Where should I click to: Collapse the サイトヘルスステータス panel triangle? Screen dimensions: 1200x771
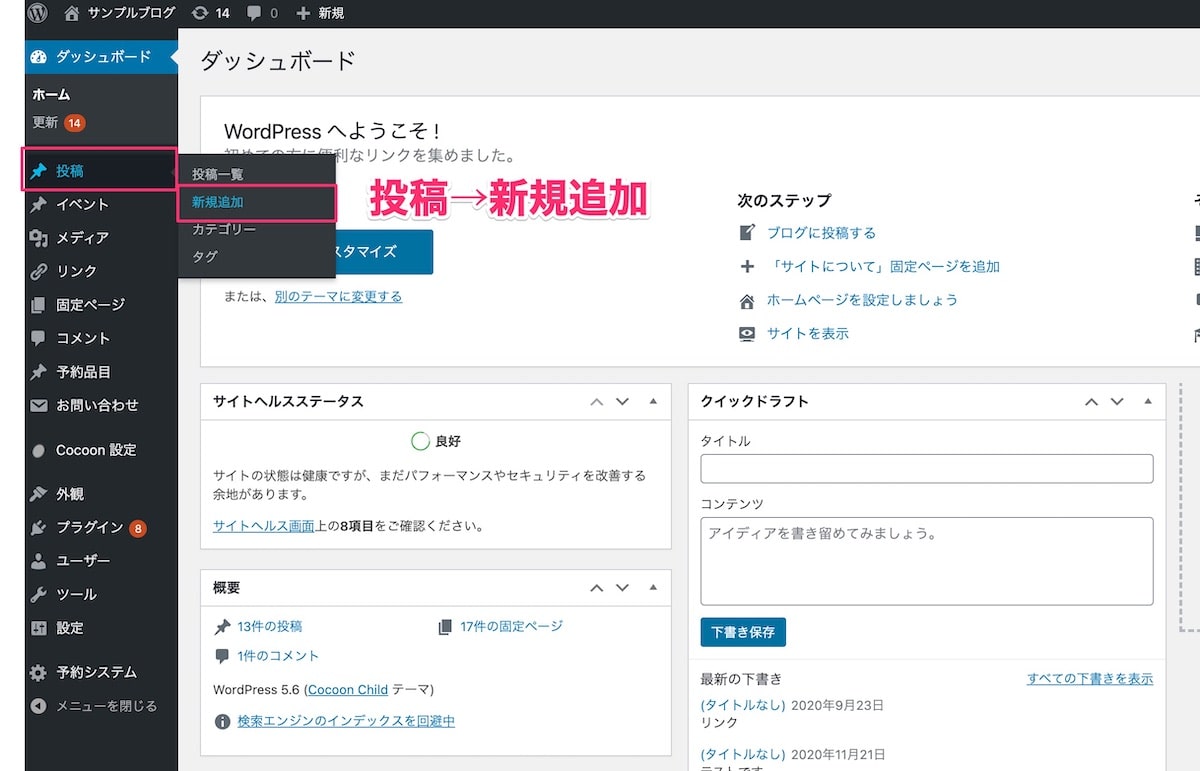click(653, 401)
